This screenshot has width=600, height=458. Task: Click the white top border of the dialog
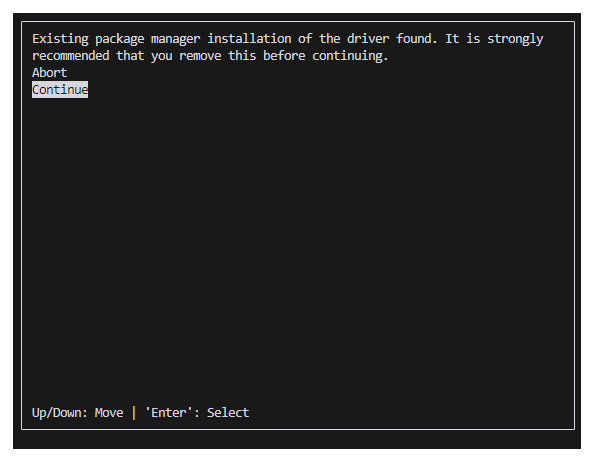[298, 22]
